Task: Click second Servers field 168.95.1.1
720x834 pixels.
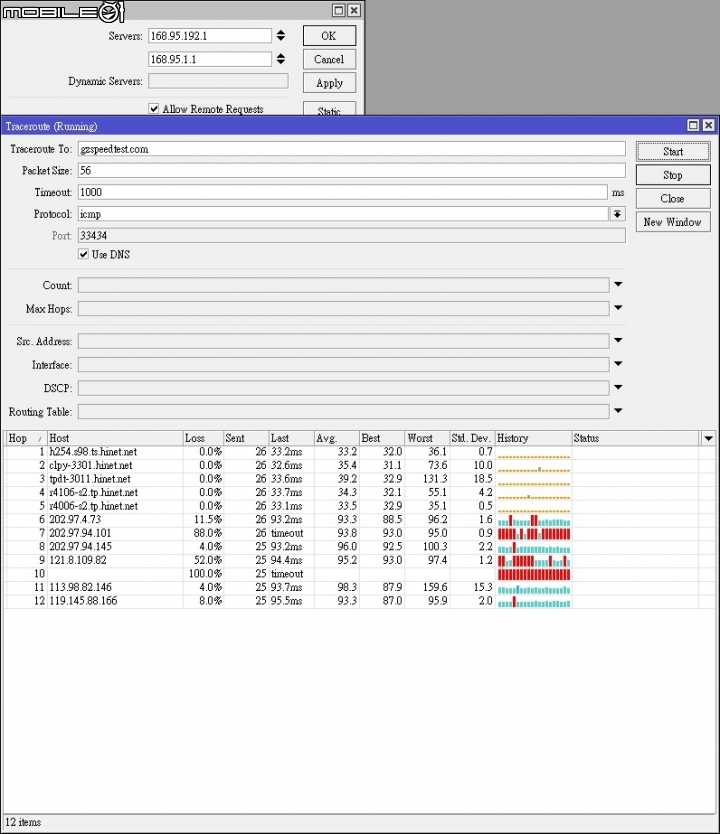Action: pos(210,59)
